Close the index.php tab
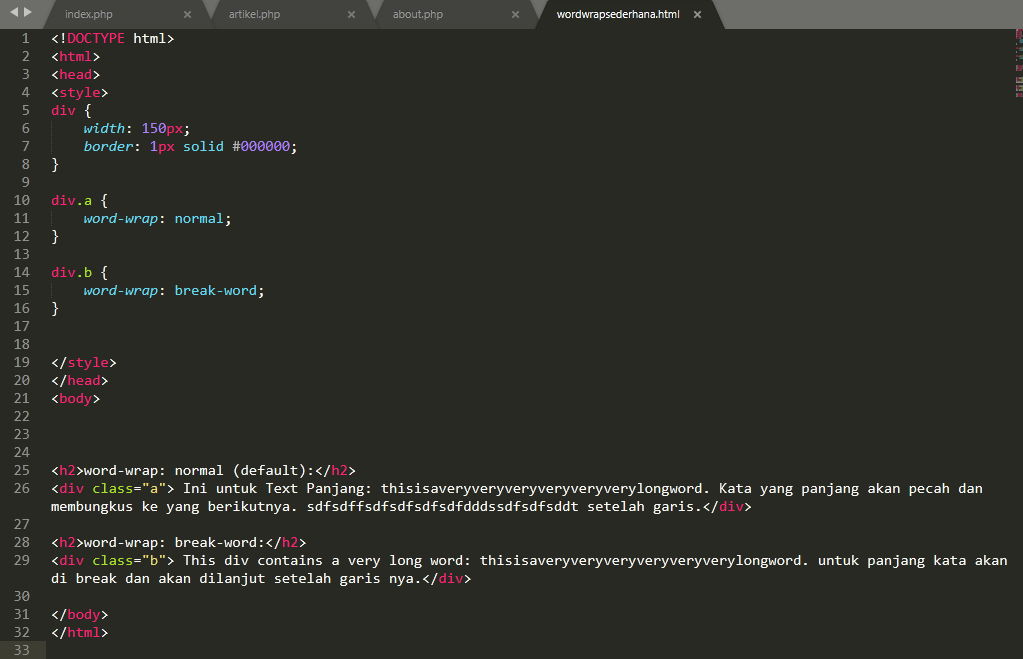 pyautogui.click(x=188, y=14)
